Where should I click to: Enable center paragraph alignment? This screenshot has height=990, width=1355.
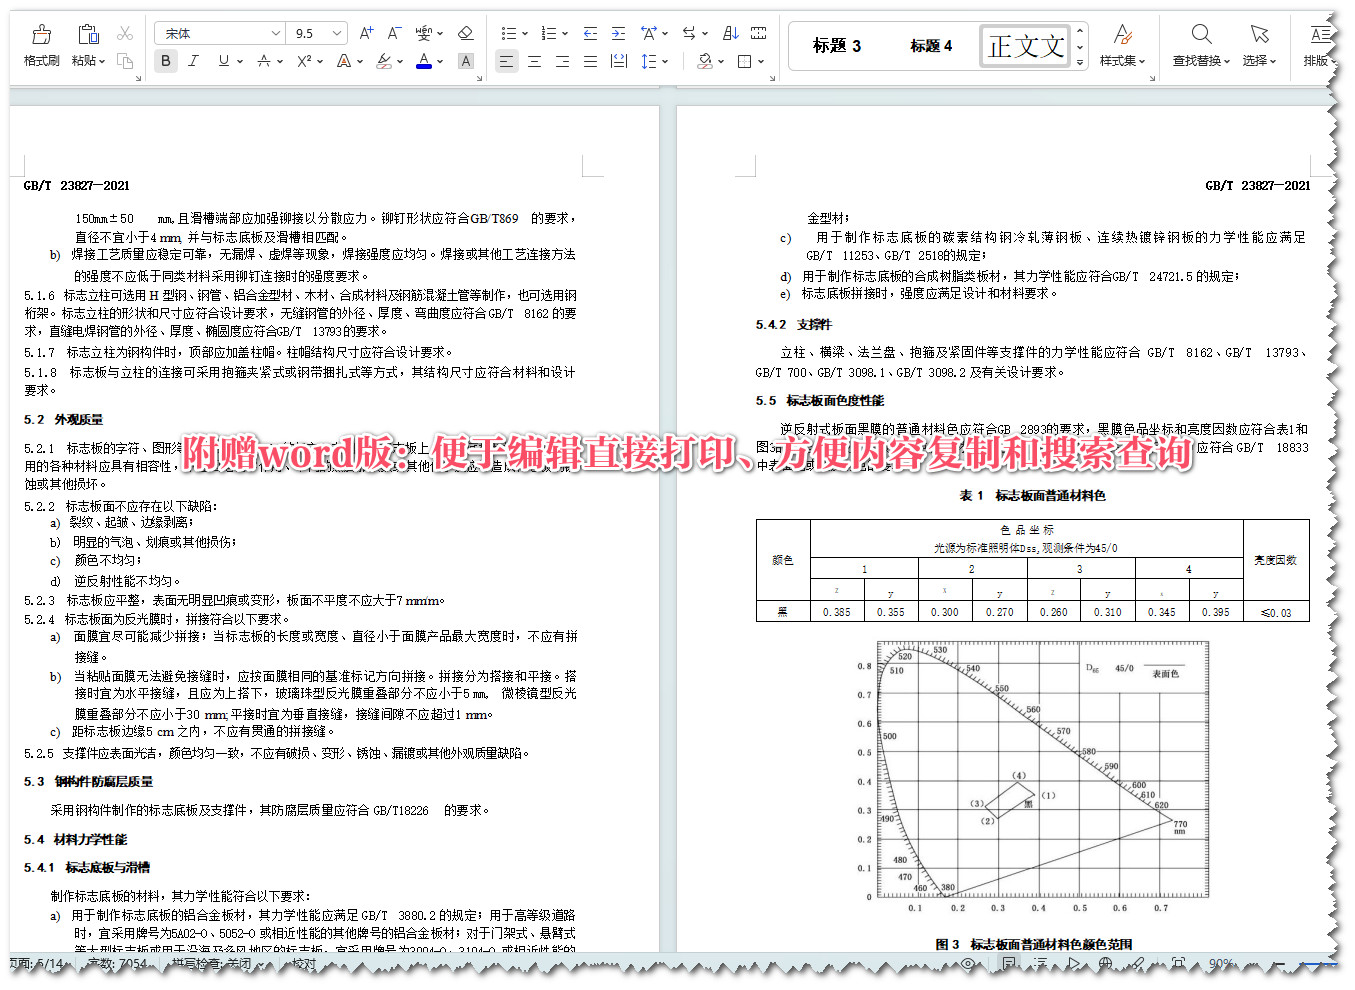coord(535,62)
